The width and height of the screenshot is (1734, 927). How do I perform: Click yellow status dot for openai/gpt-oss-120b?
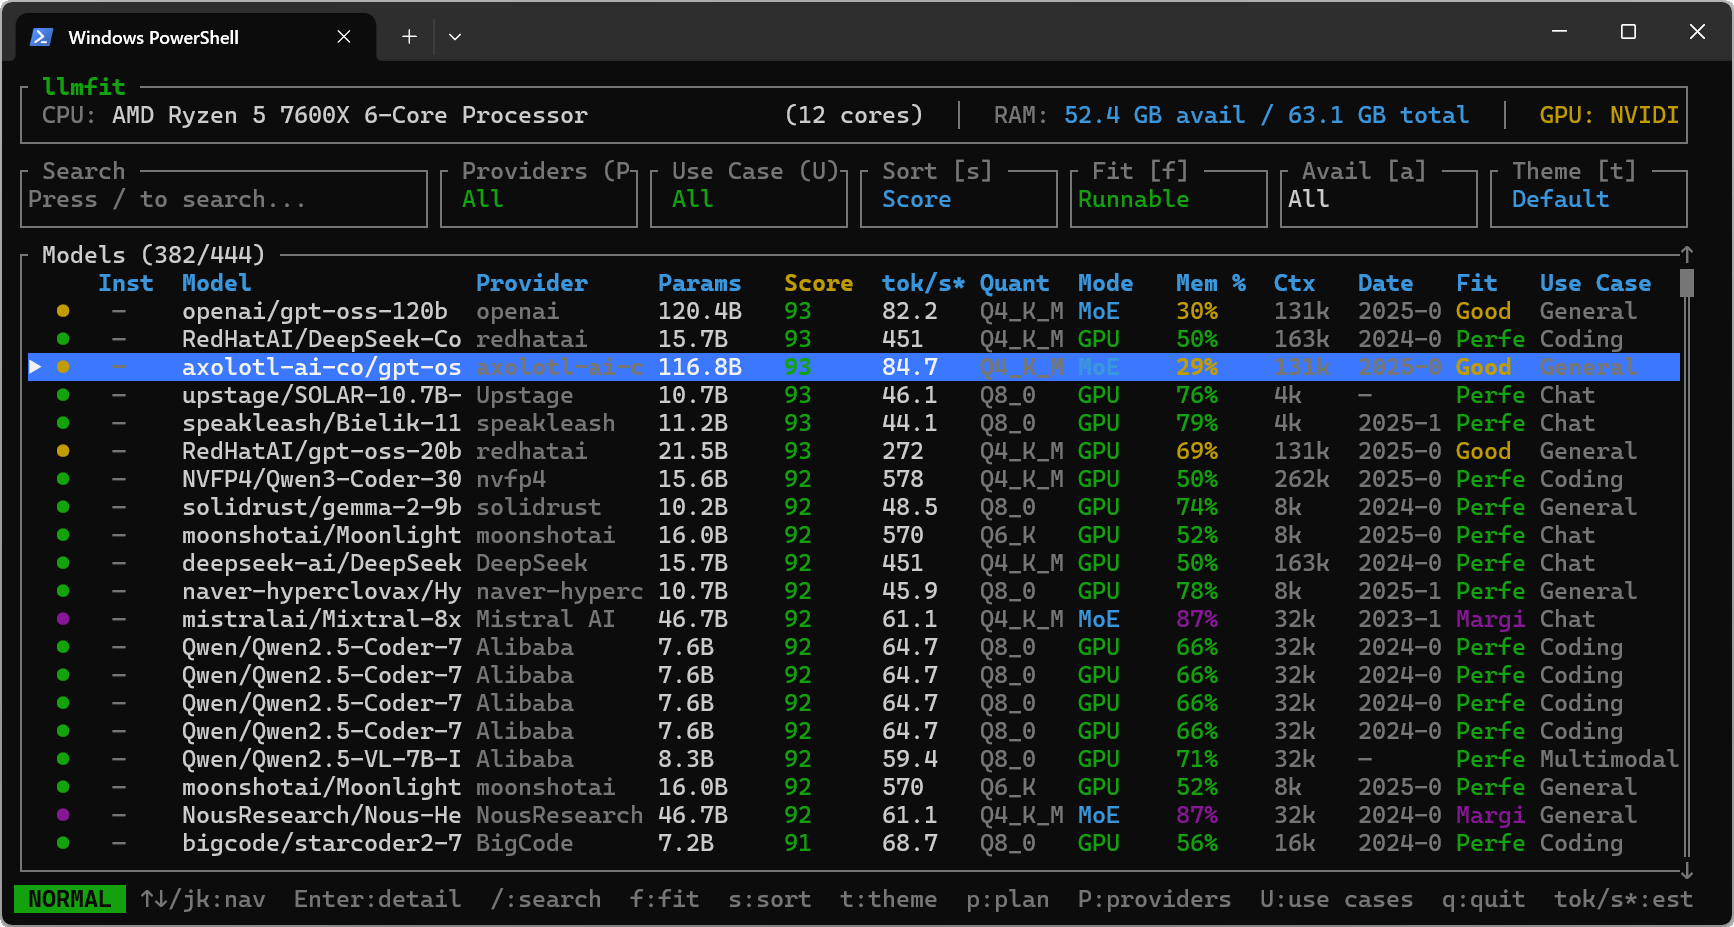[63, 311]
